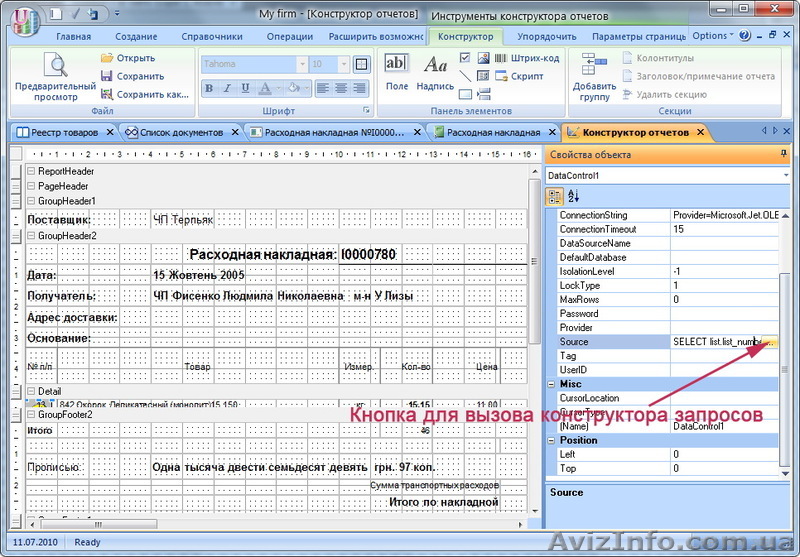
Task: Click the Открыть folder icon
Action: 107,58
